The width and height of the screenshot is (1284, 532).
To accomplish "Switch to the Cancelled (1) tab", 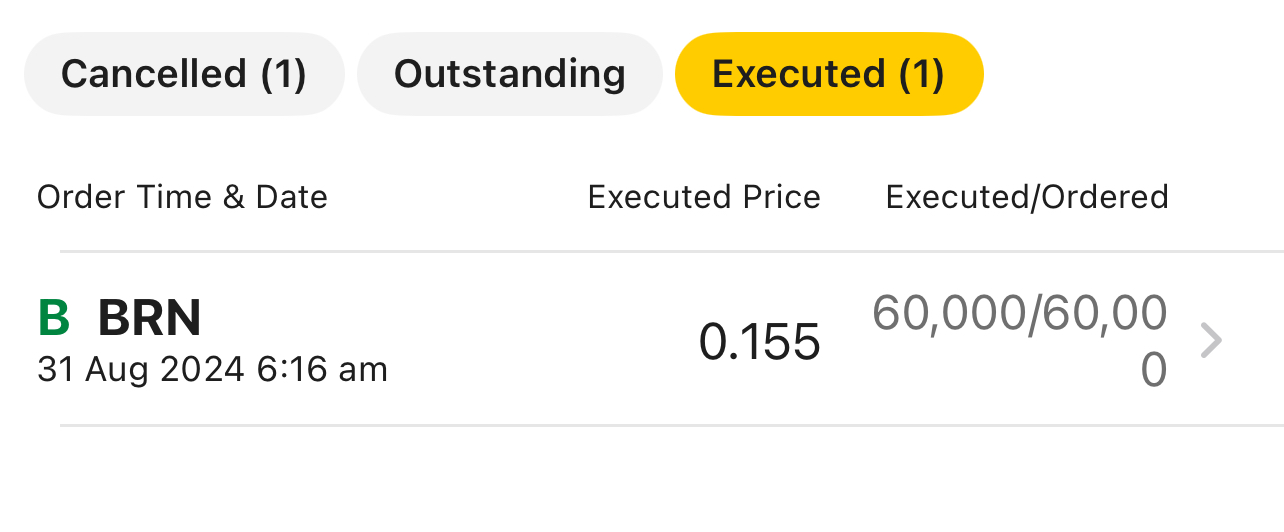I will [184, 74].
